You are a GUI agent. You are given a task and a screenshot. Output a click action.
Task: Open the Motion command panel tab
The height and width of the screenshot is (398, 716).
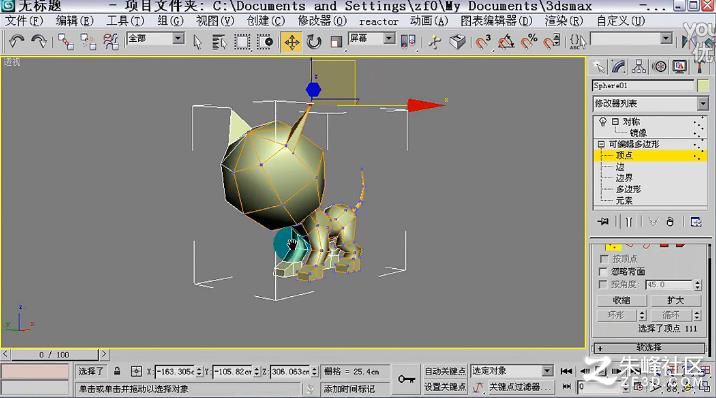[659, 67]
